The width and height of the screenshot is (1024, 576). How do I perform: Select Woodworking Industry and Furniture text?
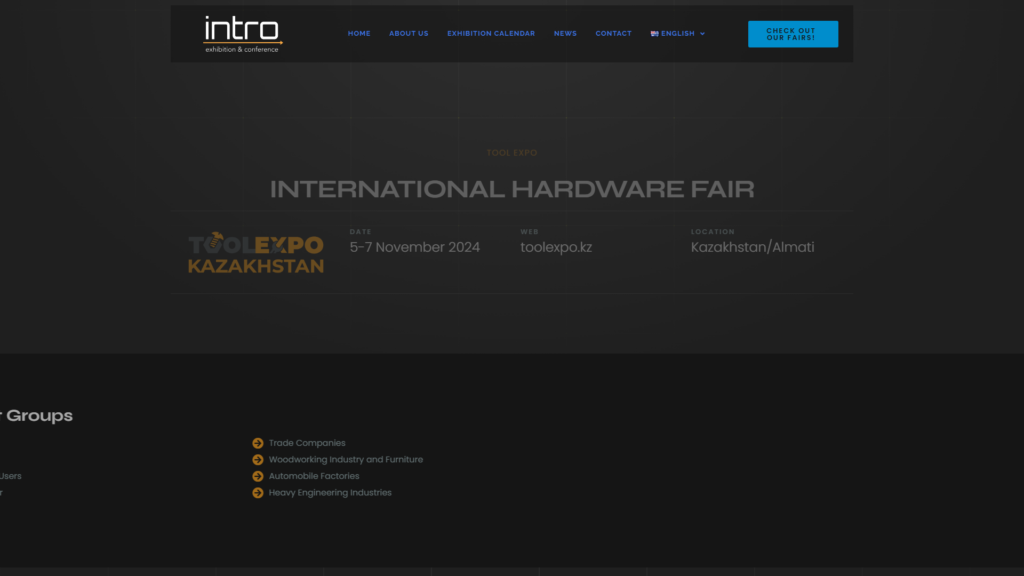point(345,460)
